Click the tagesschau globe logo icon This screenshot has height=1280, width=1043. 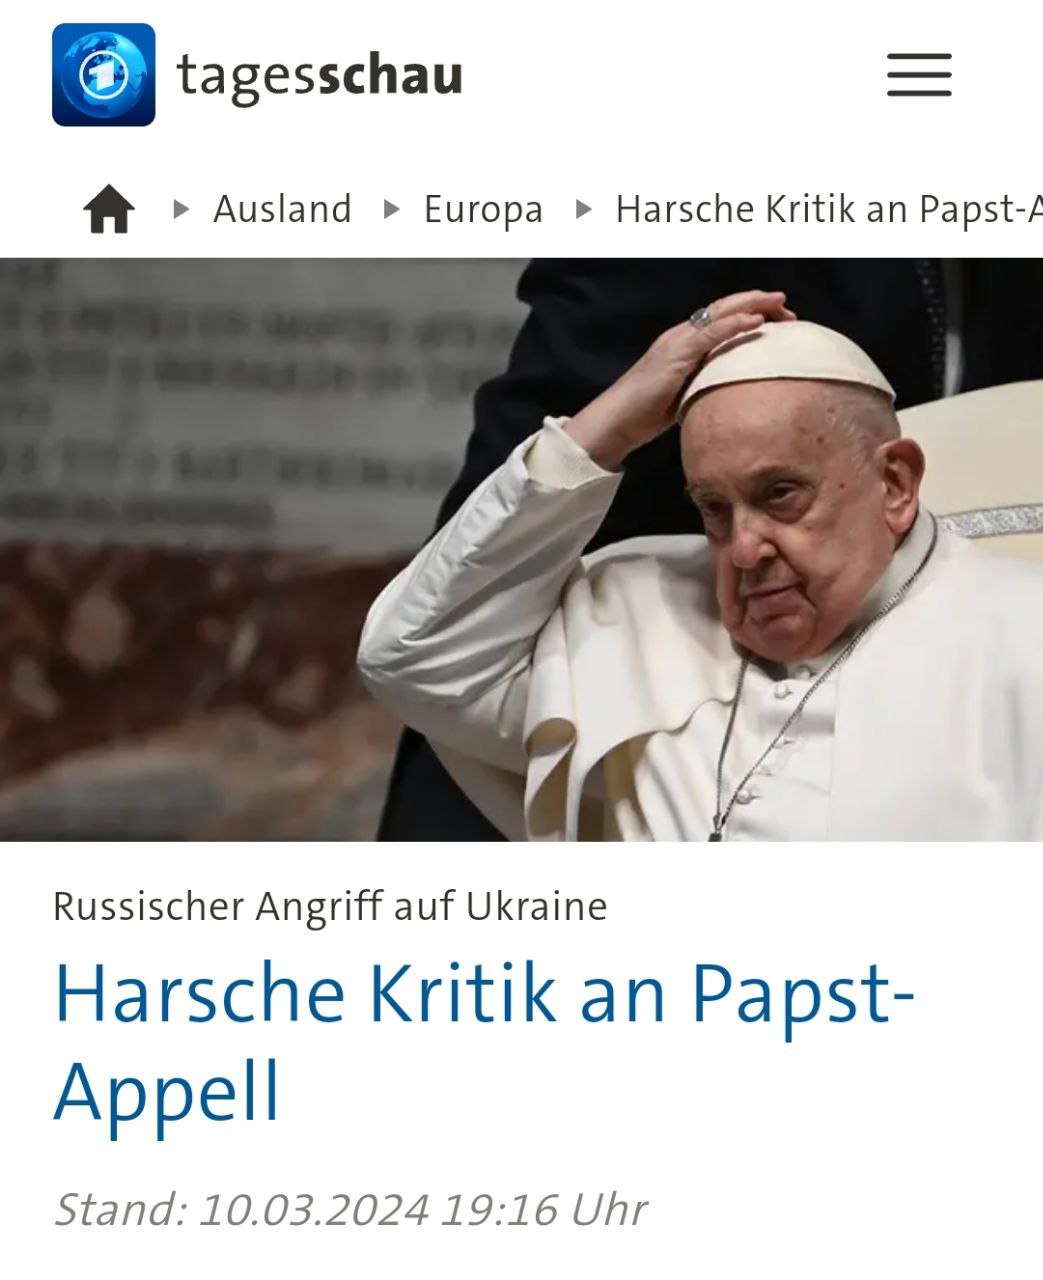pos(104,75)
